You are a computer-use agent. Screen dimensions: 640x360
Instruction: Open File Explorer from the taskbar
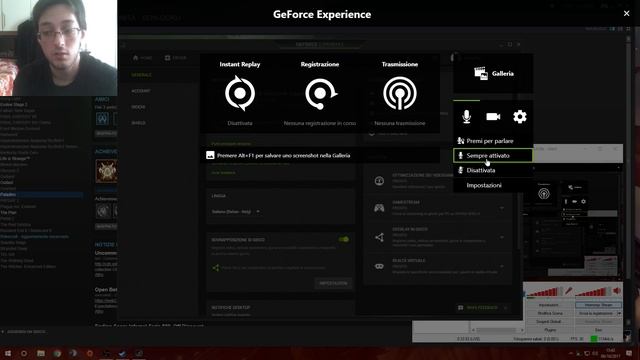[x=41, y=353]
